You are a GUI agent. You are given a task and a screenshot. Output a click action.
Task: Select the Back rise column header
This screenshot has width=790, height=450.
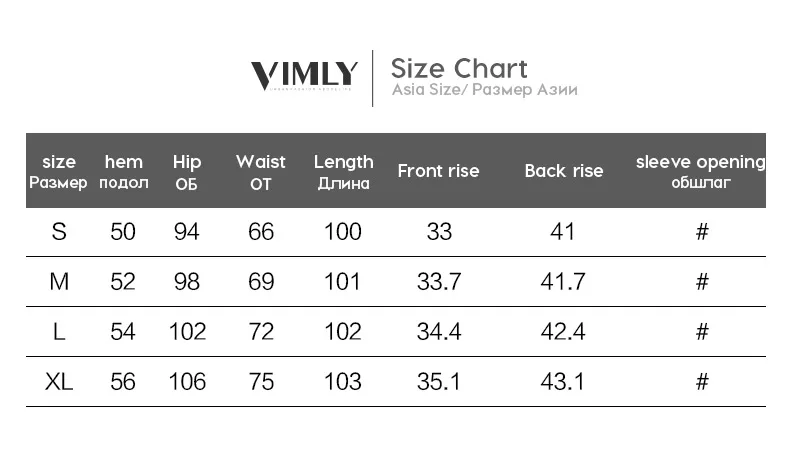pos(564,171)
